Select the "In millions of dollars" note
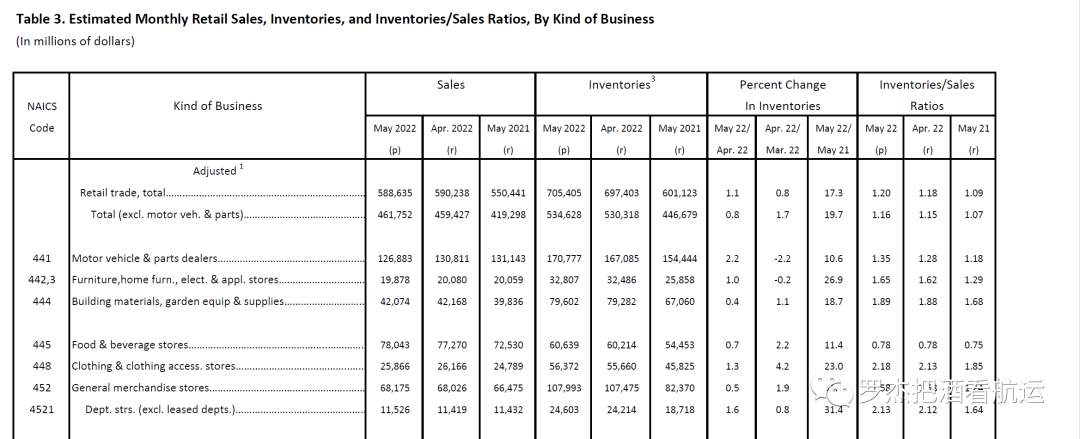This screenshot has height=439, width=1080. (x=76, y=41)
